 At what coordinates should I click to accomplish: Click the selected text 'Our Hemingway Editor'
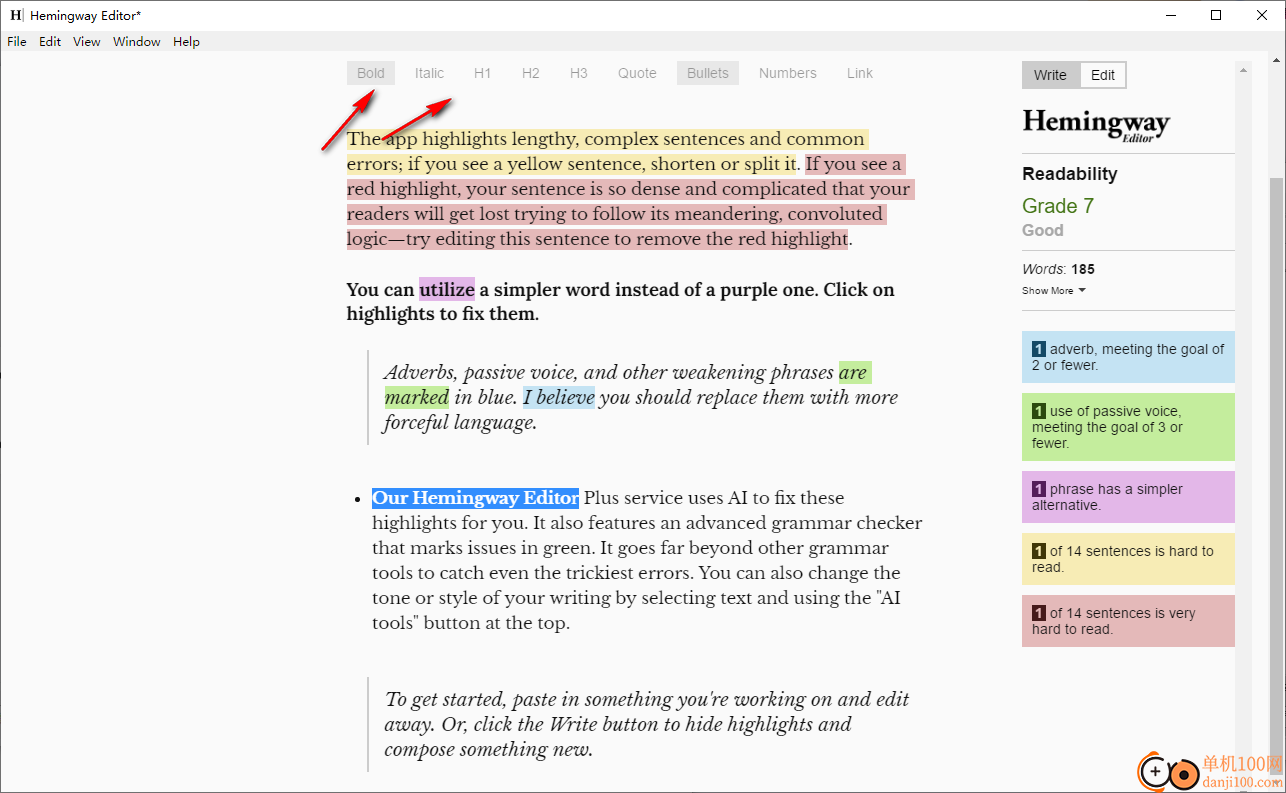point(476,498)
